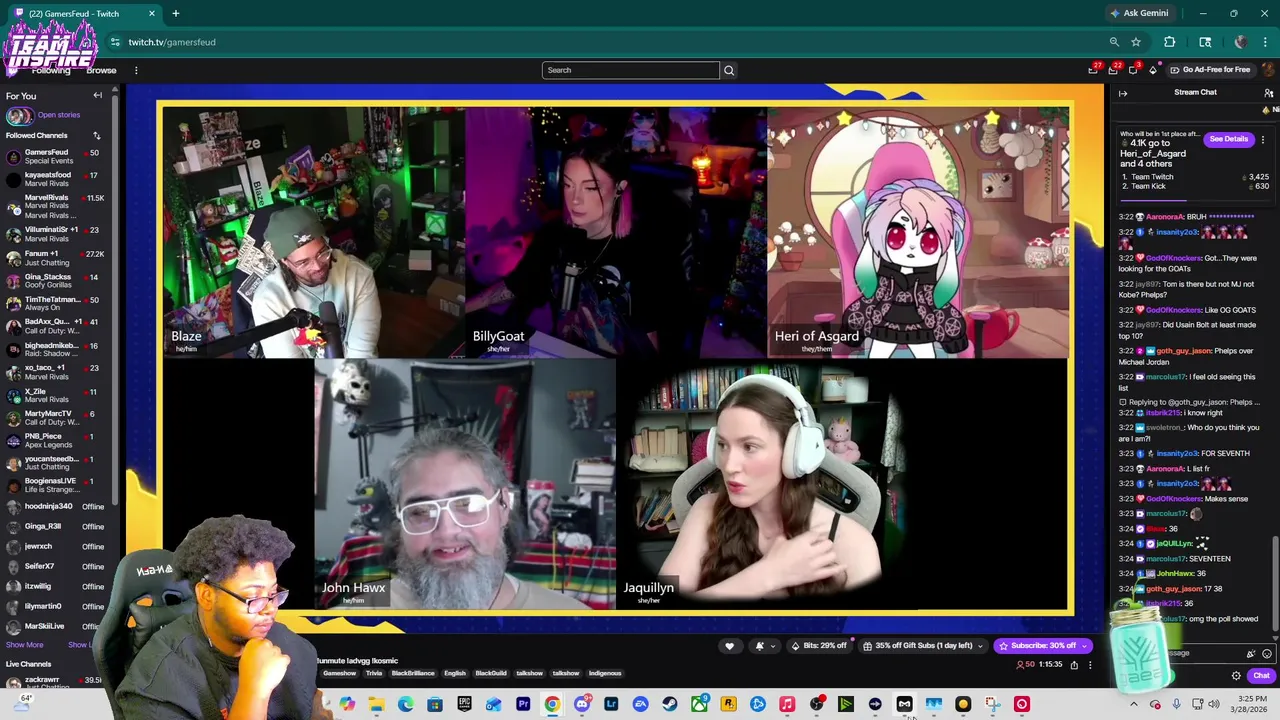Launch Steam from the taskbar
1280x720 pixels.
(x=670, y=705)
